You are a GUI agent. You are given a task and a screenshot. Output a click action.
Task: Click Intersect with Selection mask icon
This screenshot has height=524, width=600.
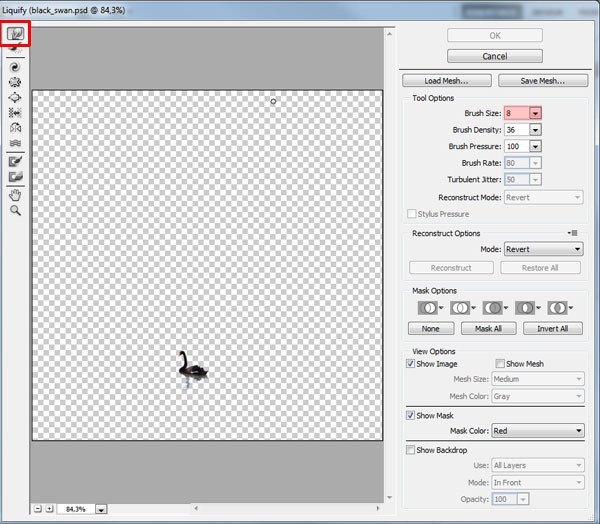[527, 308]
